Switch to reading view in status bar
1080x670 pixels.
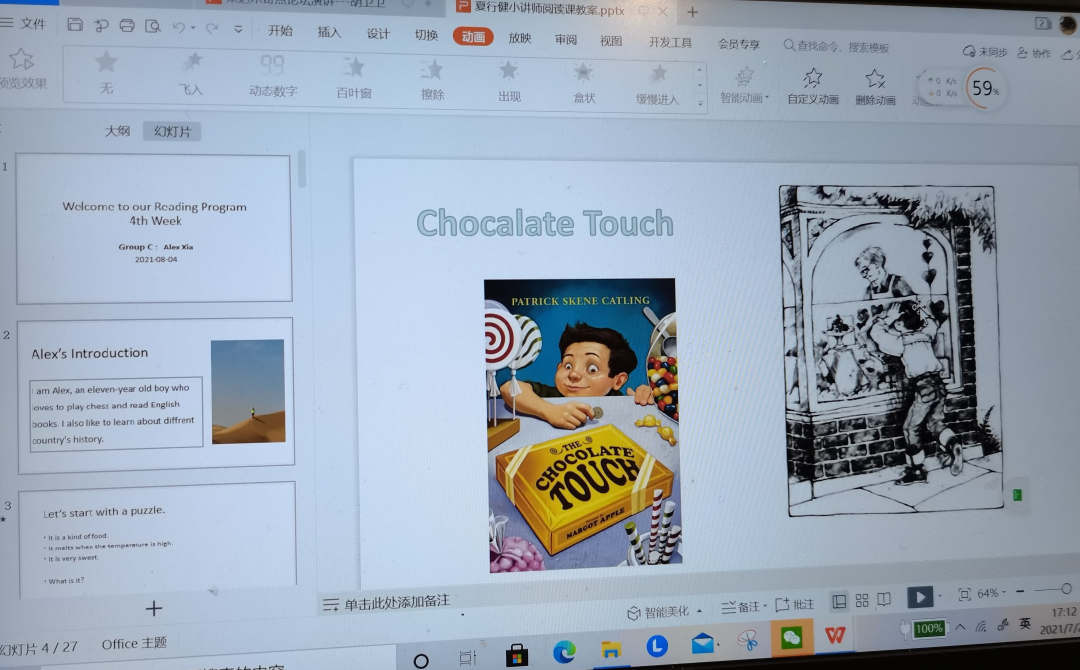(884, 600)
